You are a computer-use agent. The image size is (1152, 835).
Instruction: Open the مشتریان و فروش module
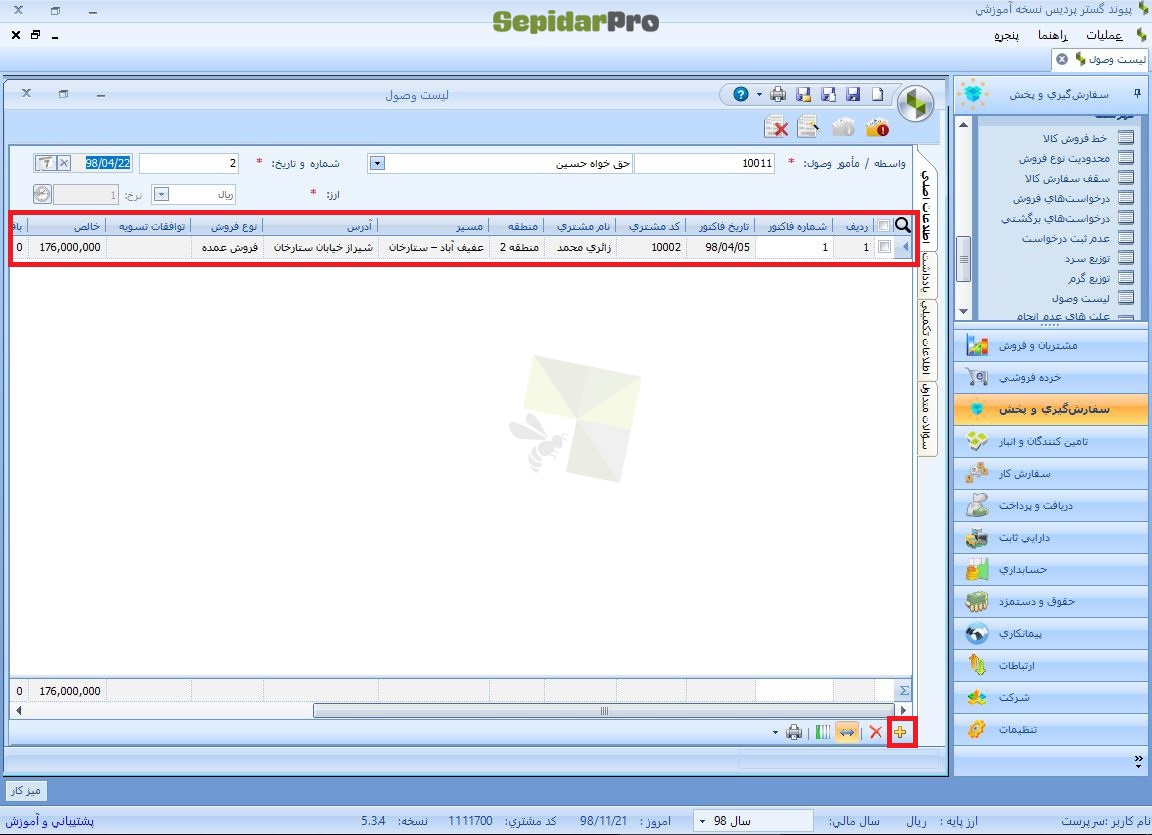(1051, 345)
